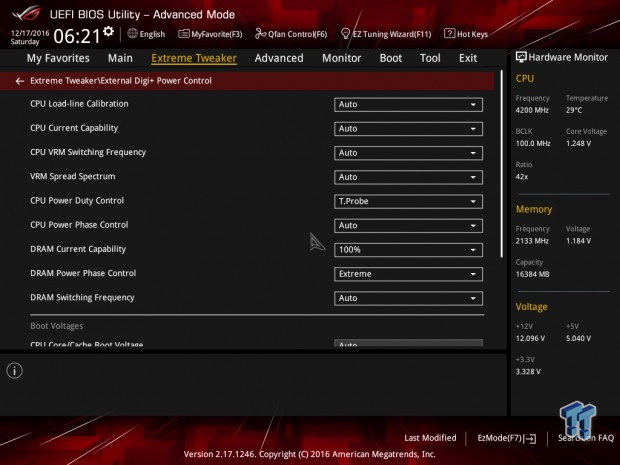Expand CPU Current Capability dropdown
Image resolution: width=620 pixels, height=465 pixels.
tap(408, 129)
